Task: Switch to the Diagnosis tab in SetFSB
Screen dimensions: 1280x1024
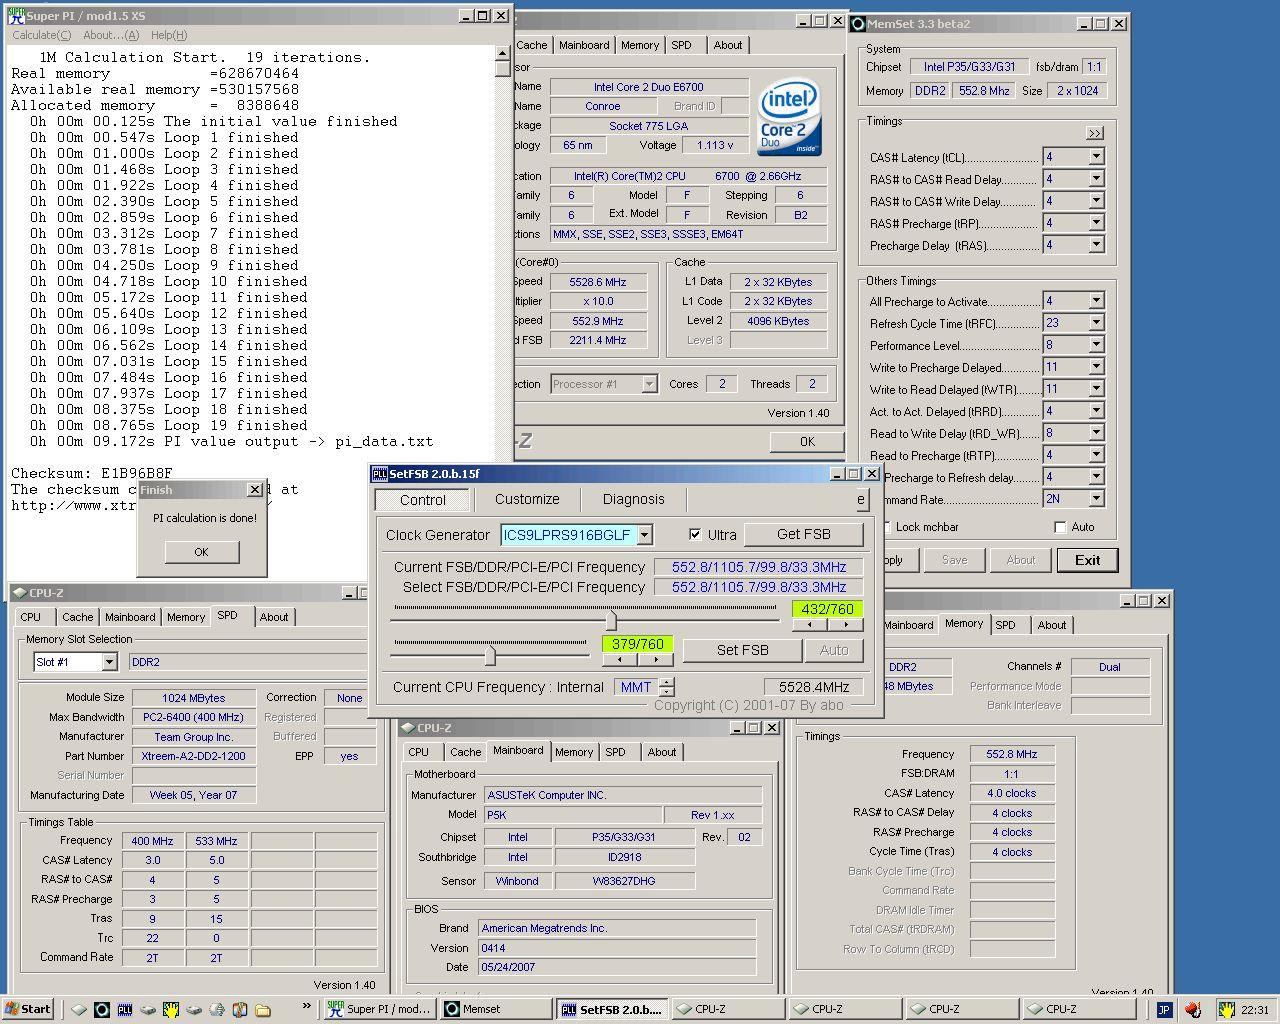Action: click(x=633, y=499)
